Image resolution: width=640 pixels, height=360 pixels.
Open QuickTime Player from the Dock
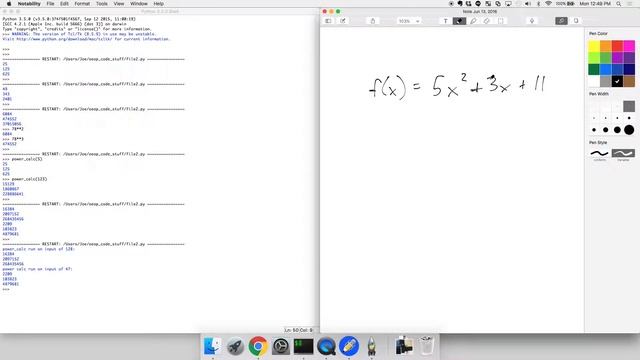tap(326, 346)
